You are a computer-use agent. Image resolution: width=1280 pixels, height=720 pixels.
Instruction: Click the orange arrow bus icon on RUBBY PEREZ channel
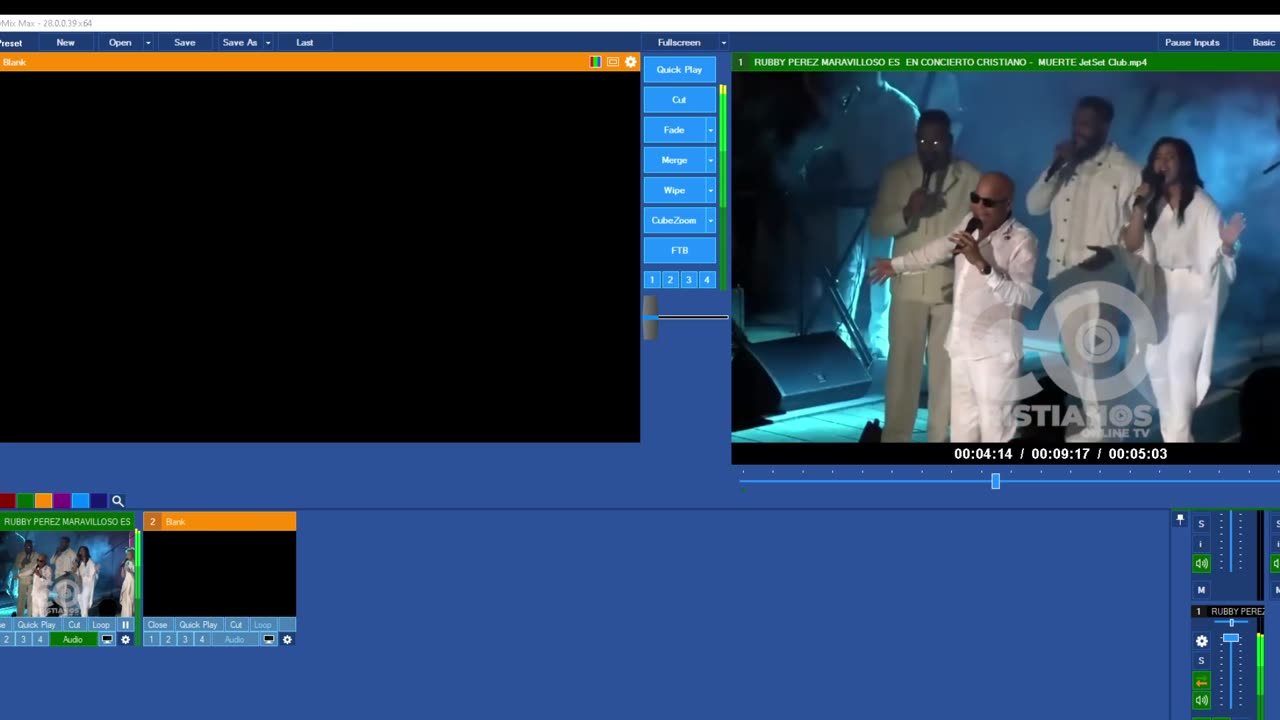click(x=1201, y=681)
